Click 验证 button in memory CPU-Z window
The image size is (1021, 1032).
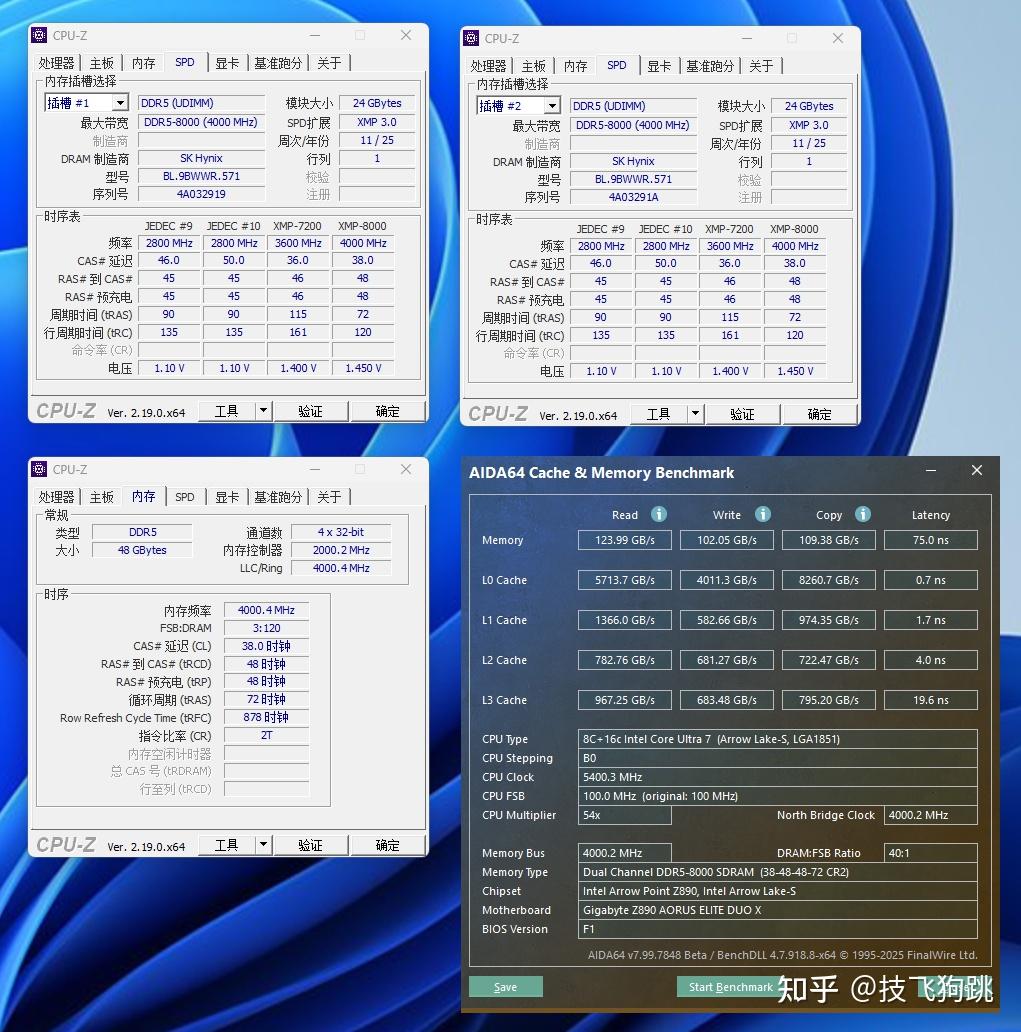coord(310,845)
